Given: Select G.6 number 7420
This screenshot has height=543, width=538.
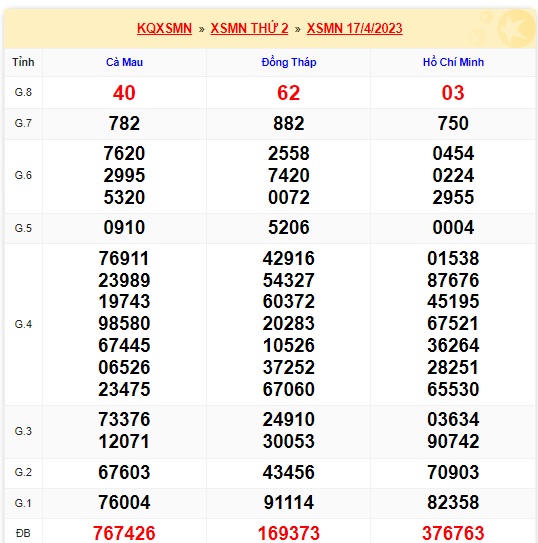Looking at the screenshot, I should pyautogui.click(x=289, y=176).
